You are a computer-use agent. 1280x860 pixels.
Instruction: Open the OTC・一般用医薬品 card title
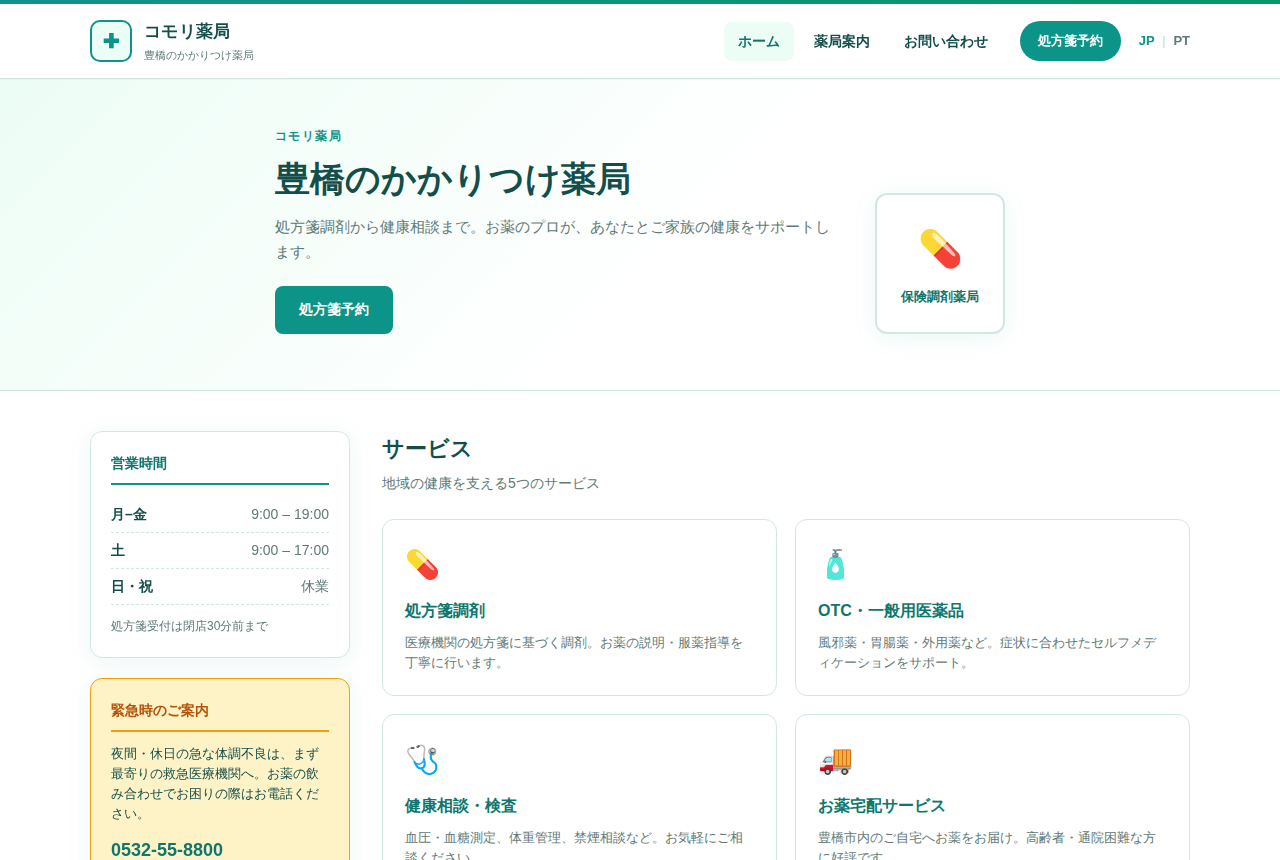(x=891, y=611)
